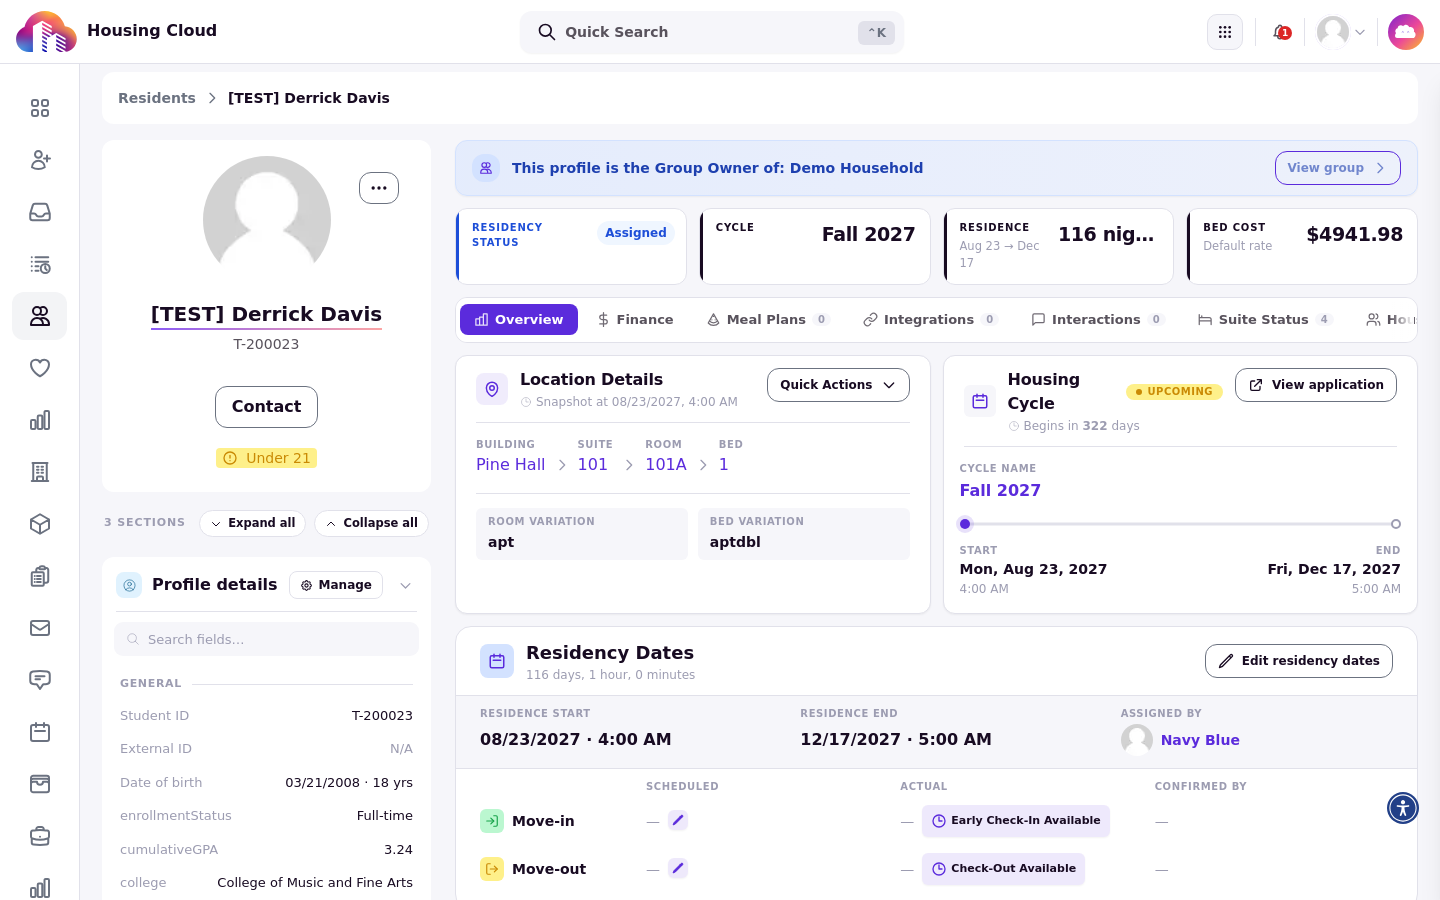Click the envelope mail sidebar icon
Image resolution: width=1440 pixels, height=900 pixels.
click(40, 628)
